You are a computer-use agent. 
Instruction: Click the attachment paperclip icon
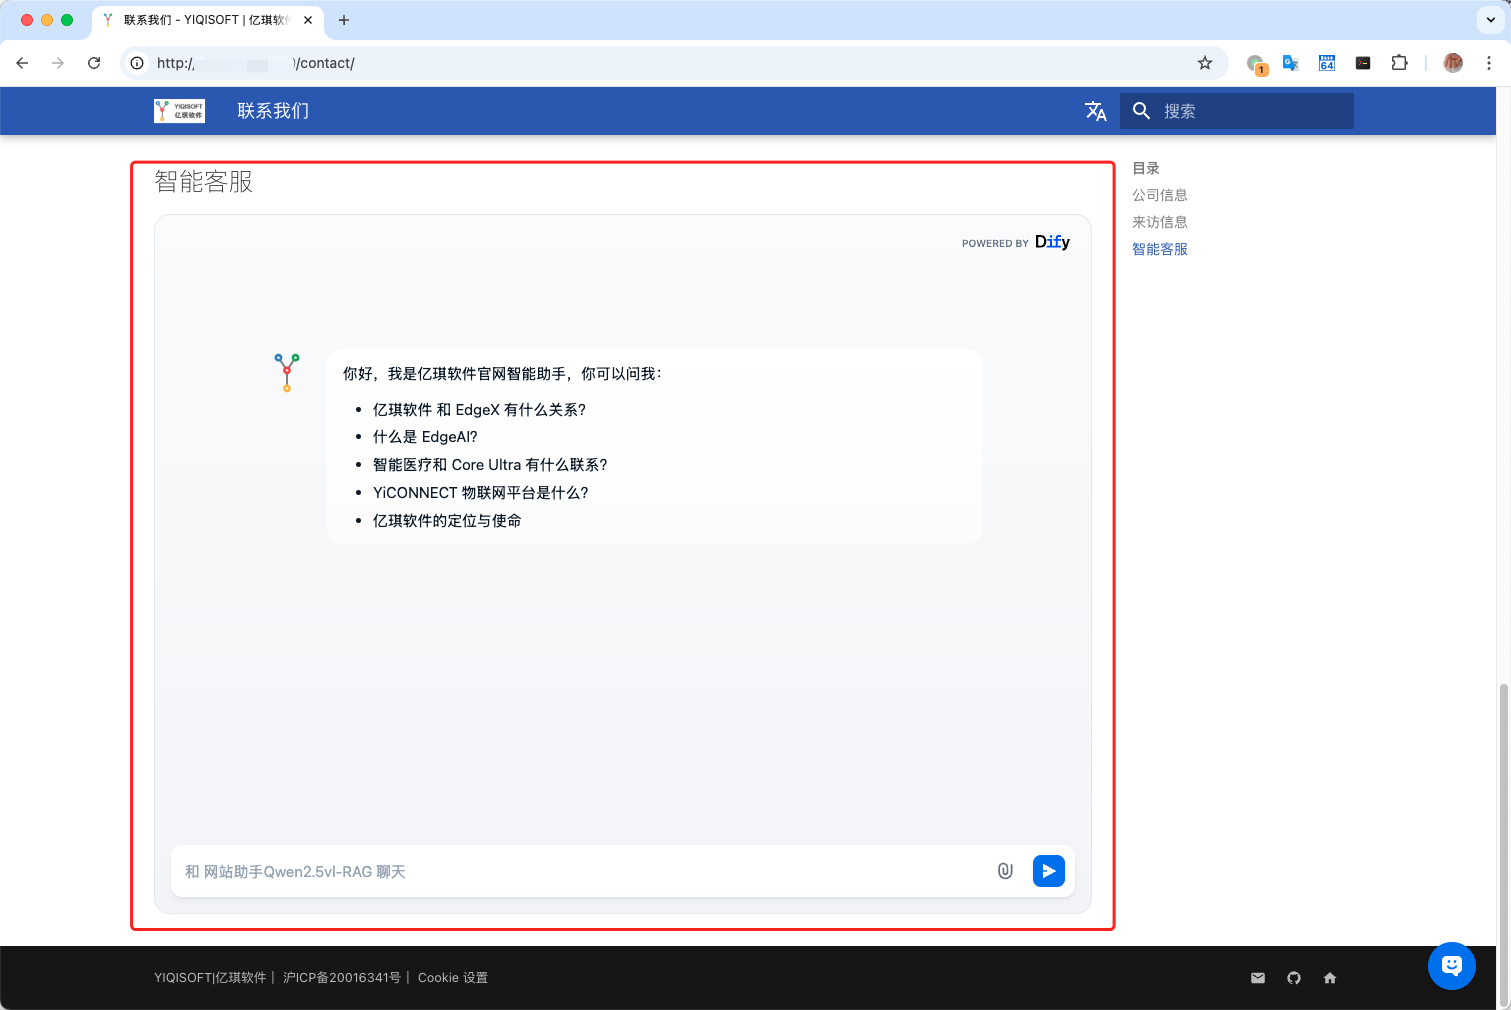(x=1005, y=871)
